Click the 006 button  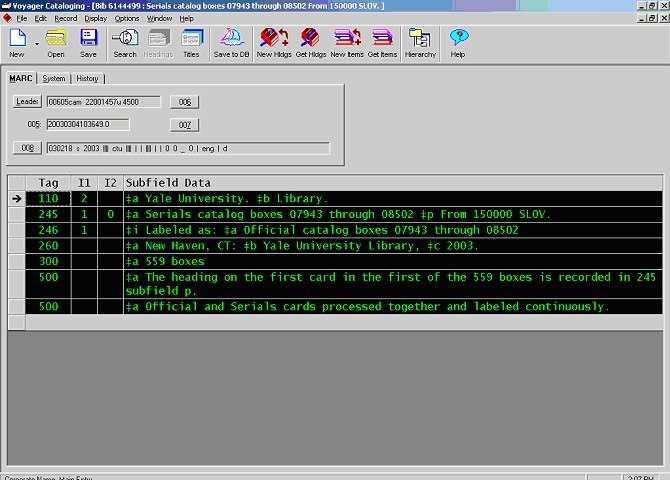185,102
